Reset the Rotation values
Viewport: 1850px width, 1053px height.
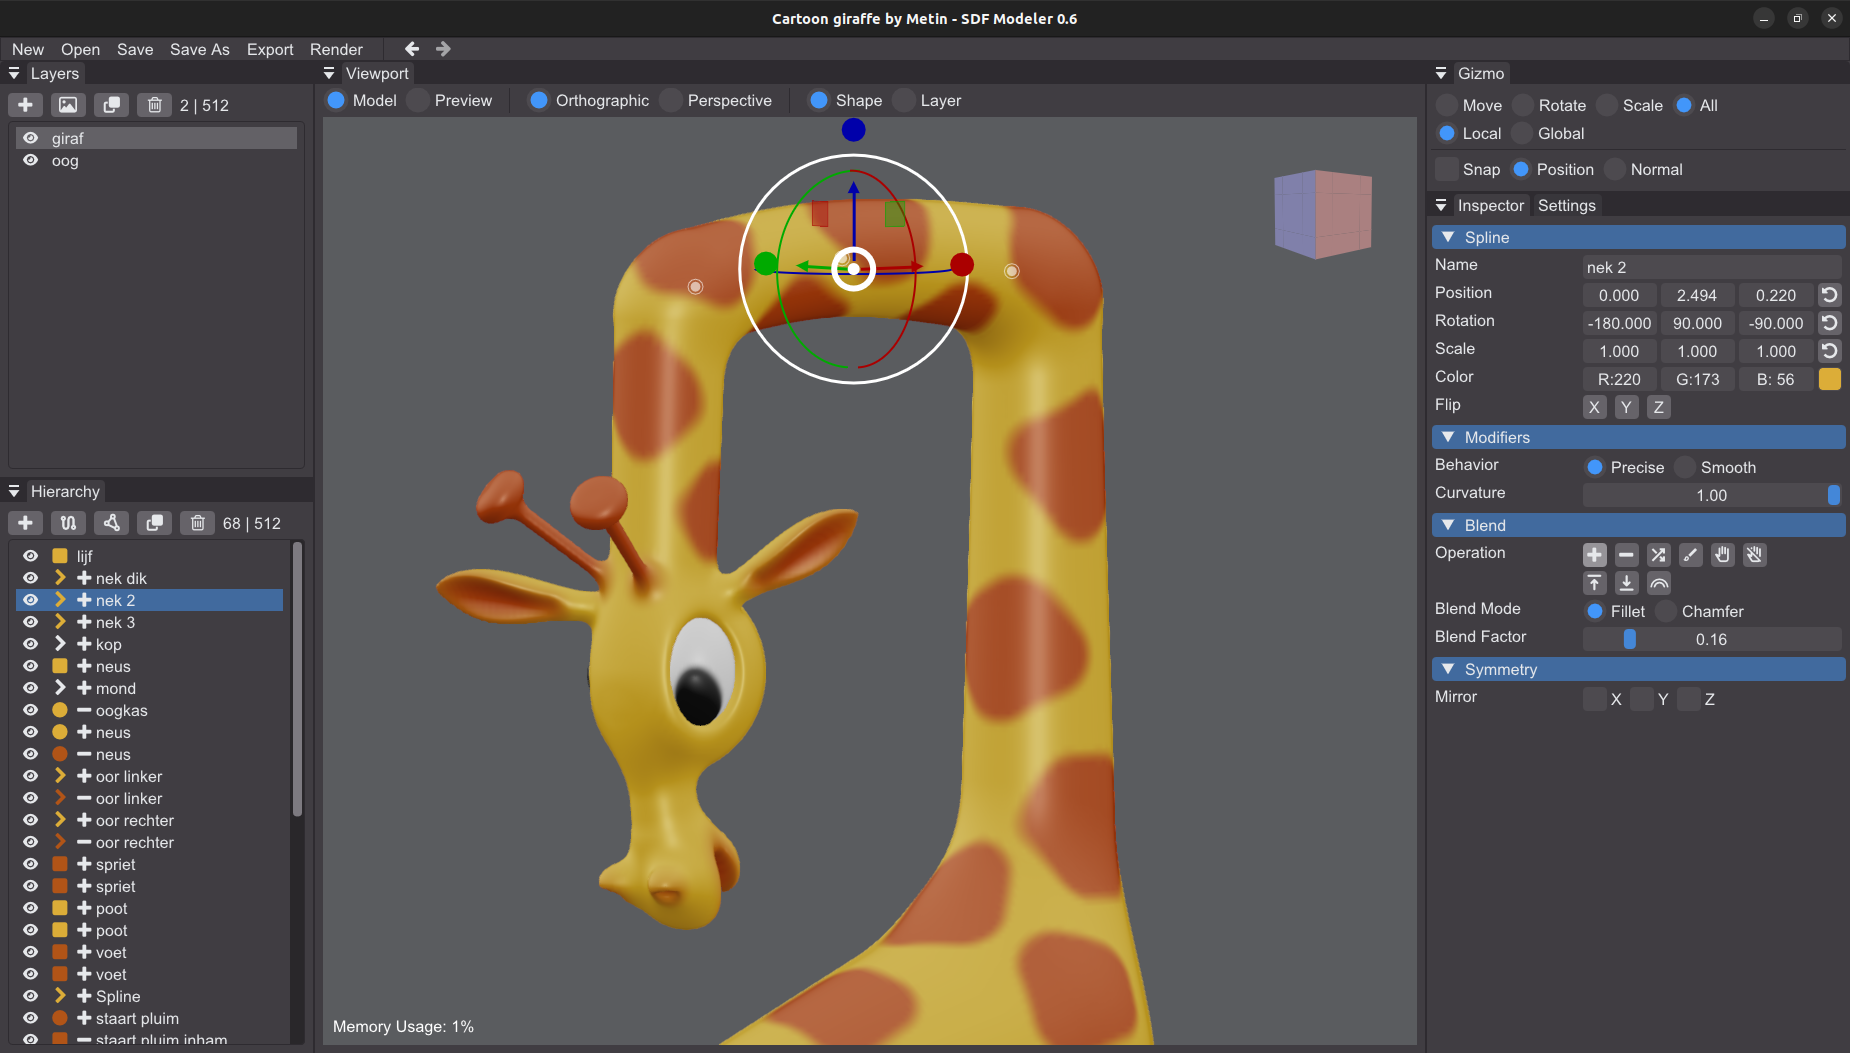[1829, 323]
